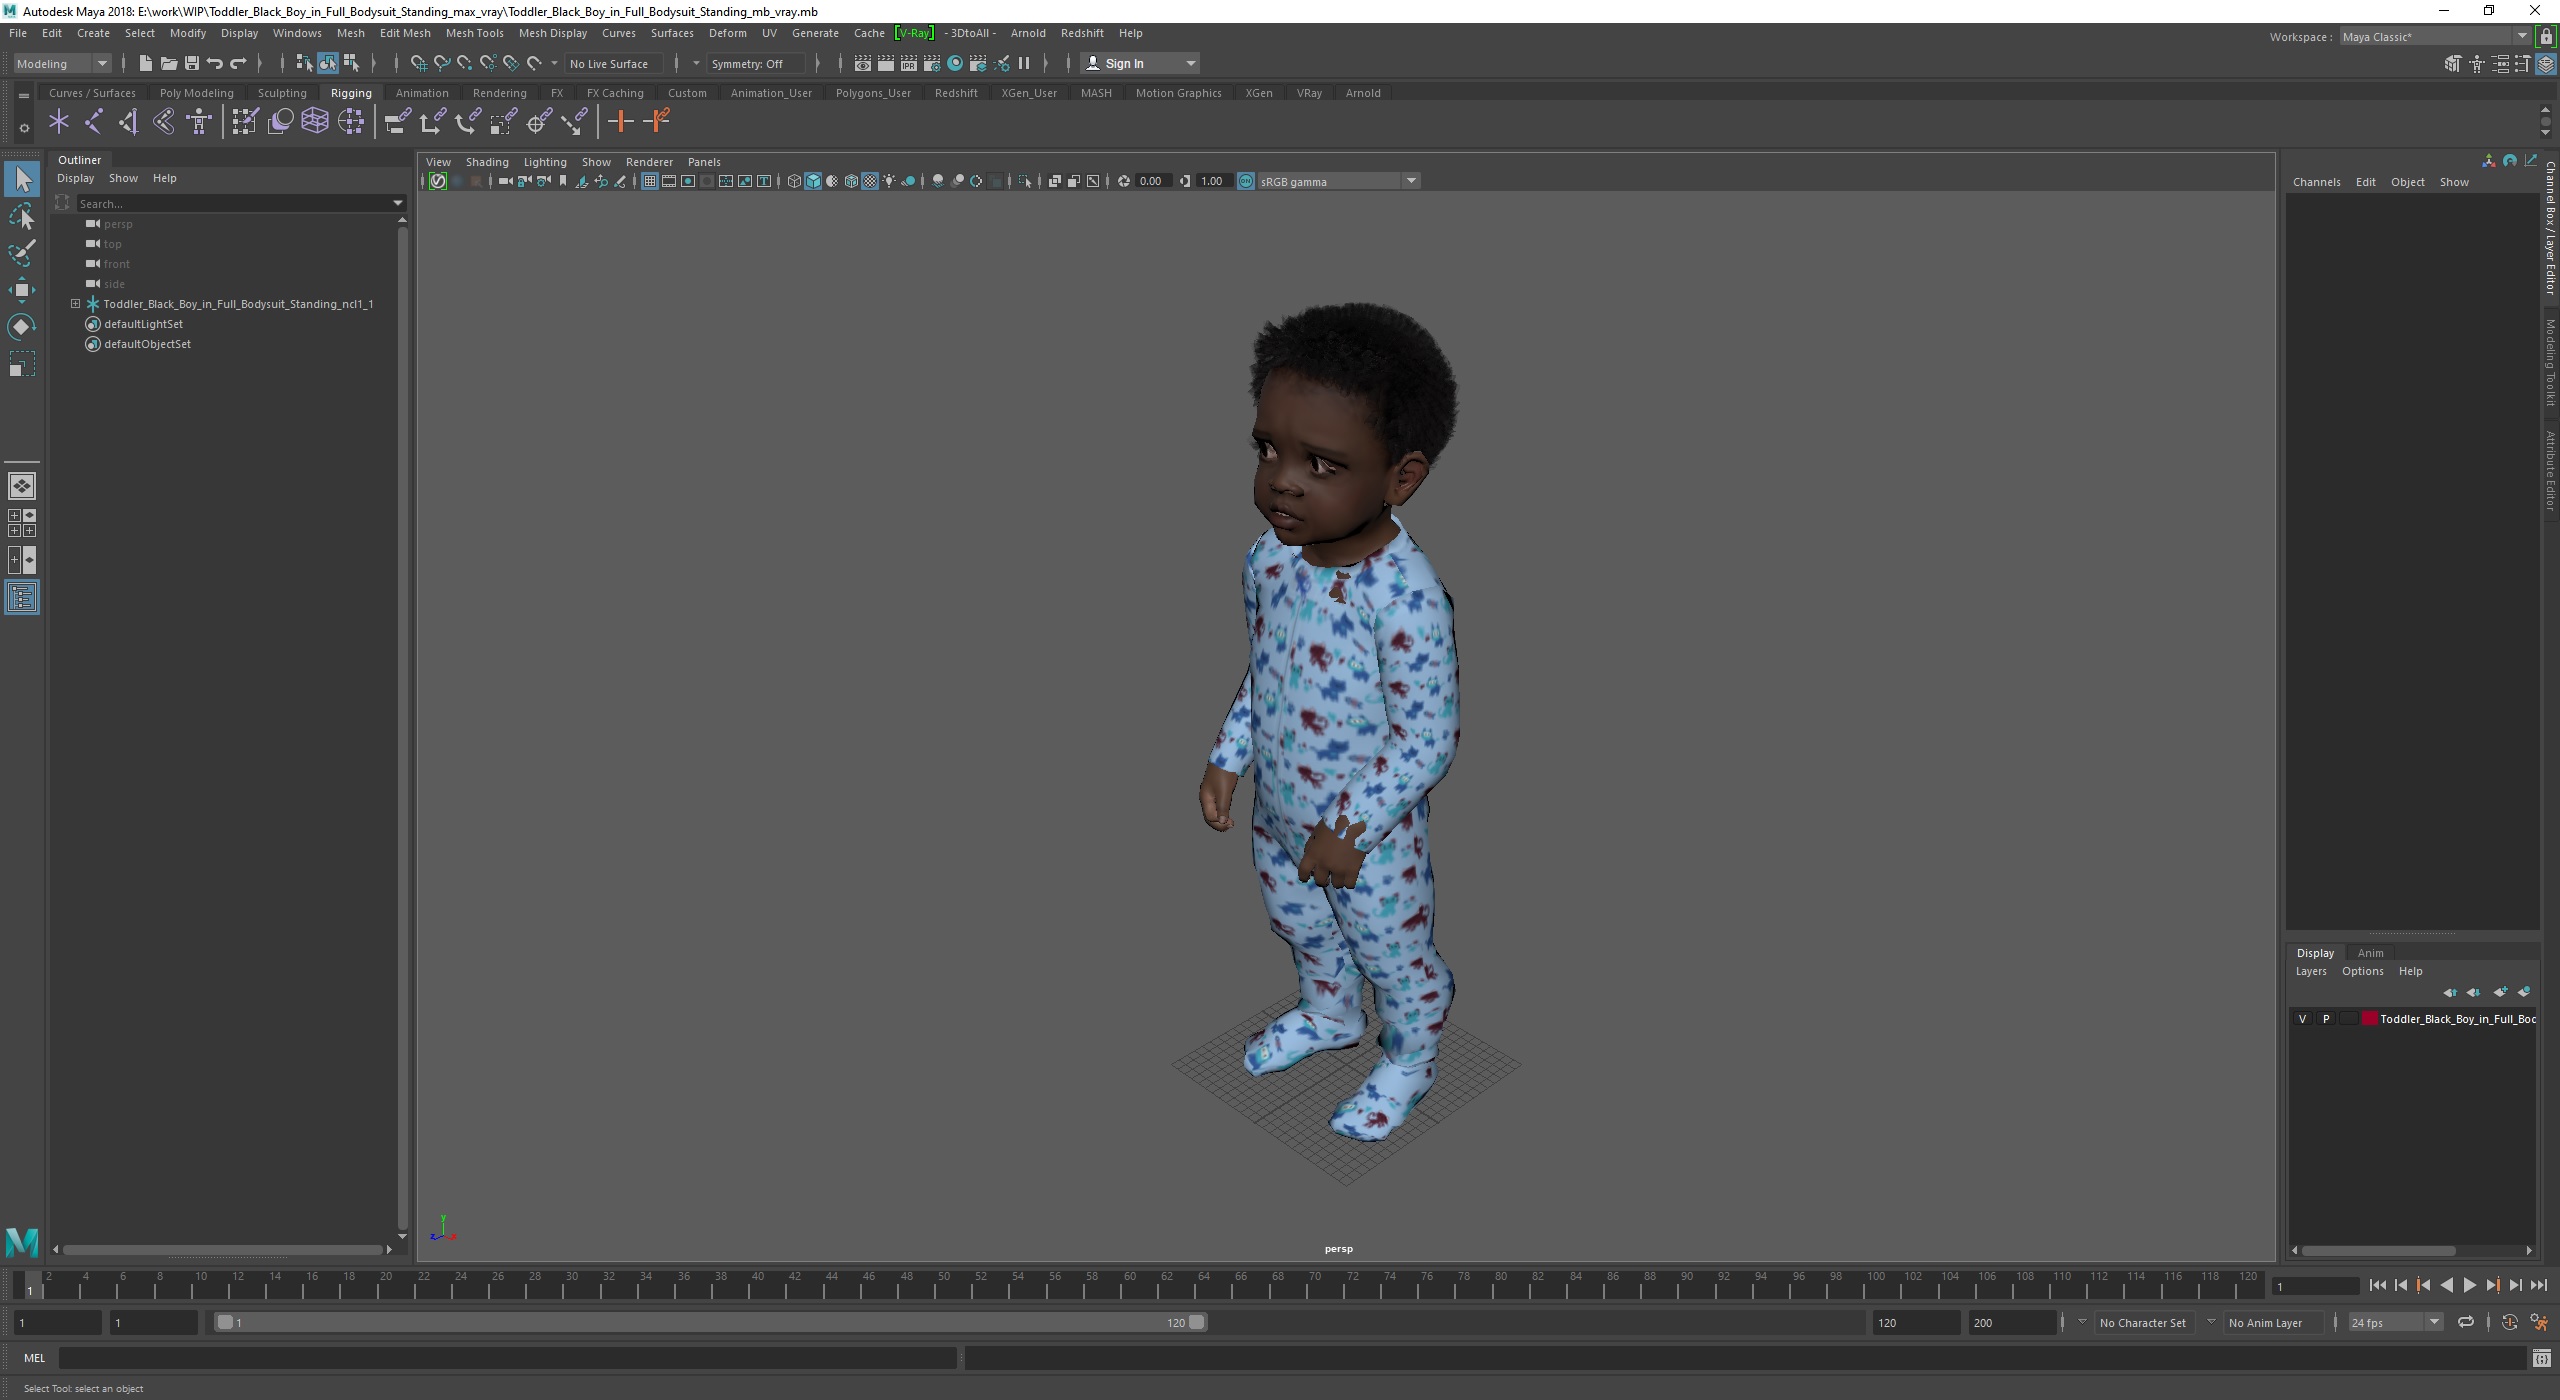Go to the start of the playback range

pos(2378,1286)
